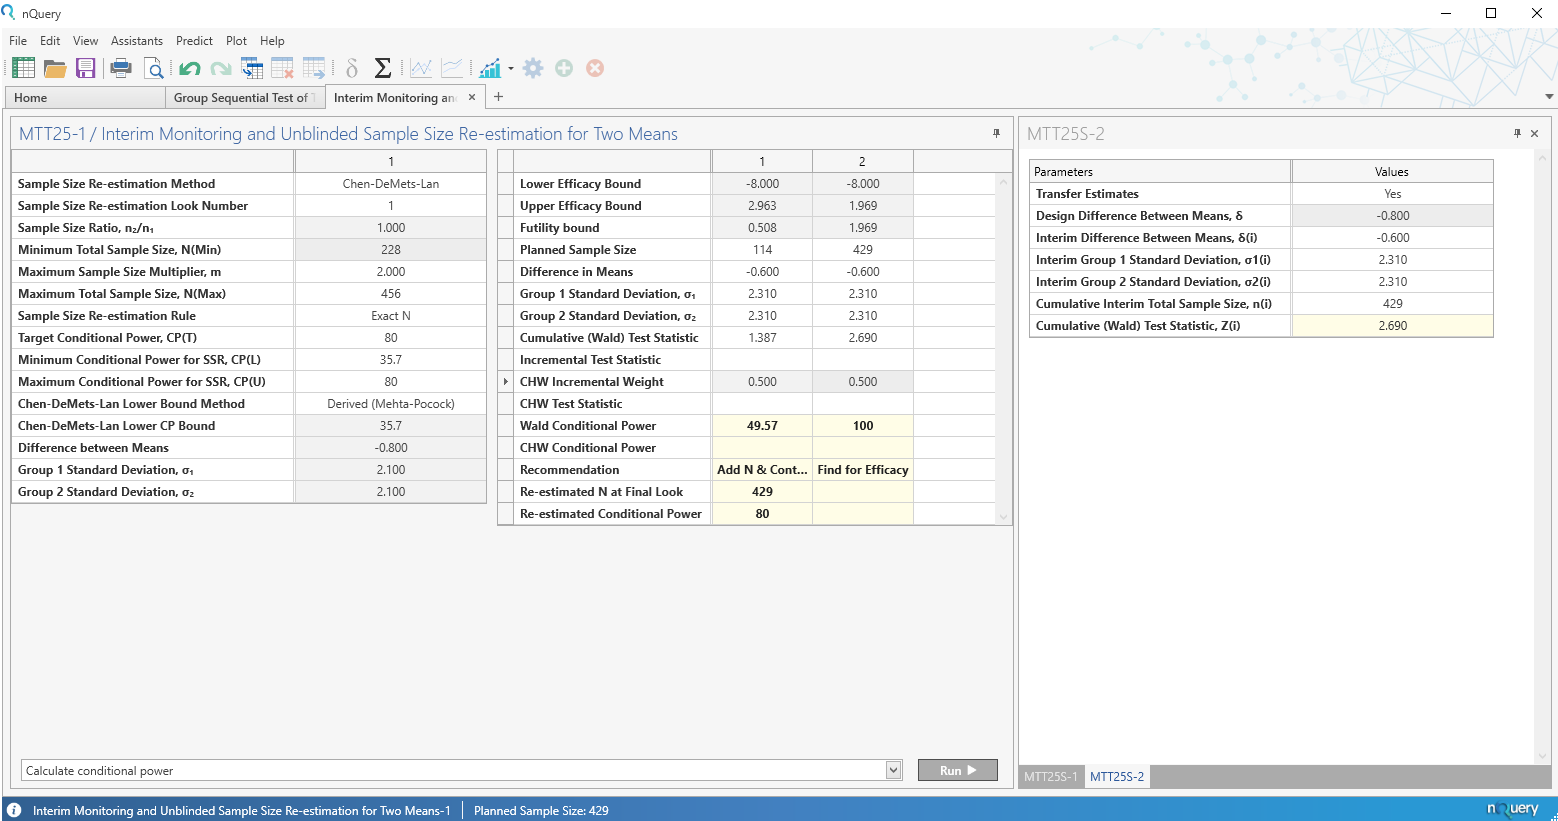Pin the MTT25S-2 panel using its pin icon
Image resolution: width=1558 pixels, height=821 pixels.
coord(1517,133)
